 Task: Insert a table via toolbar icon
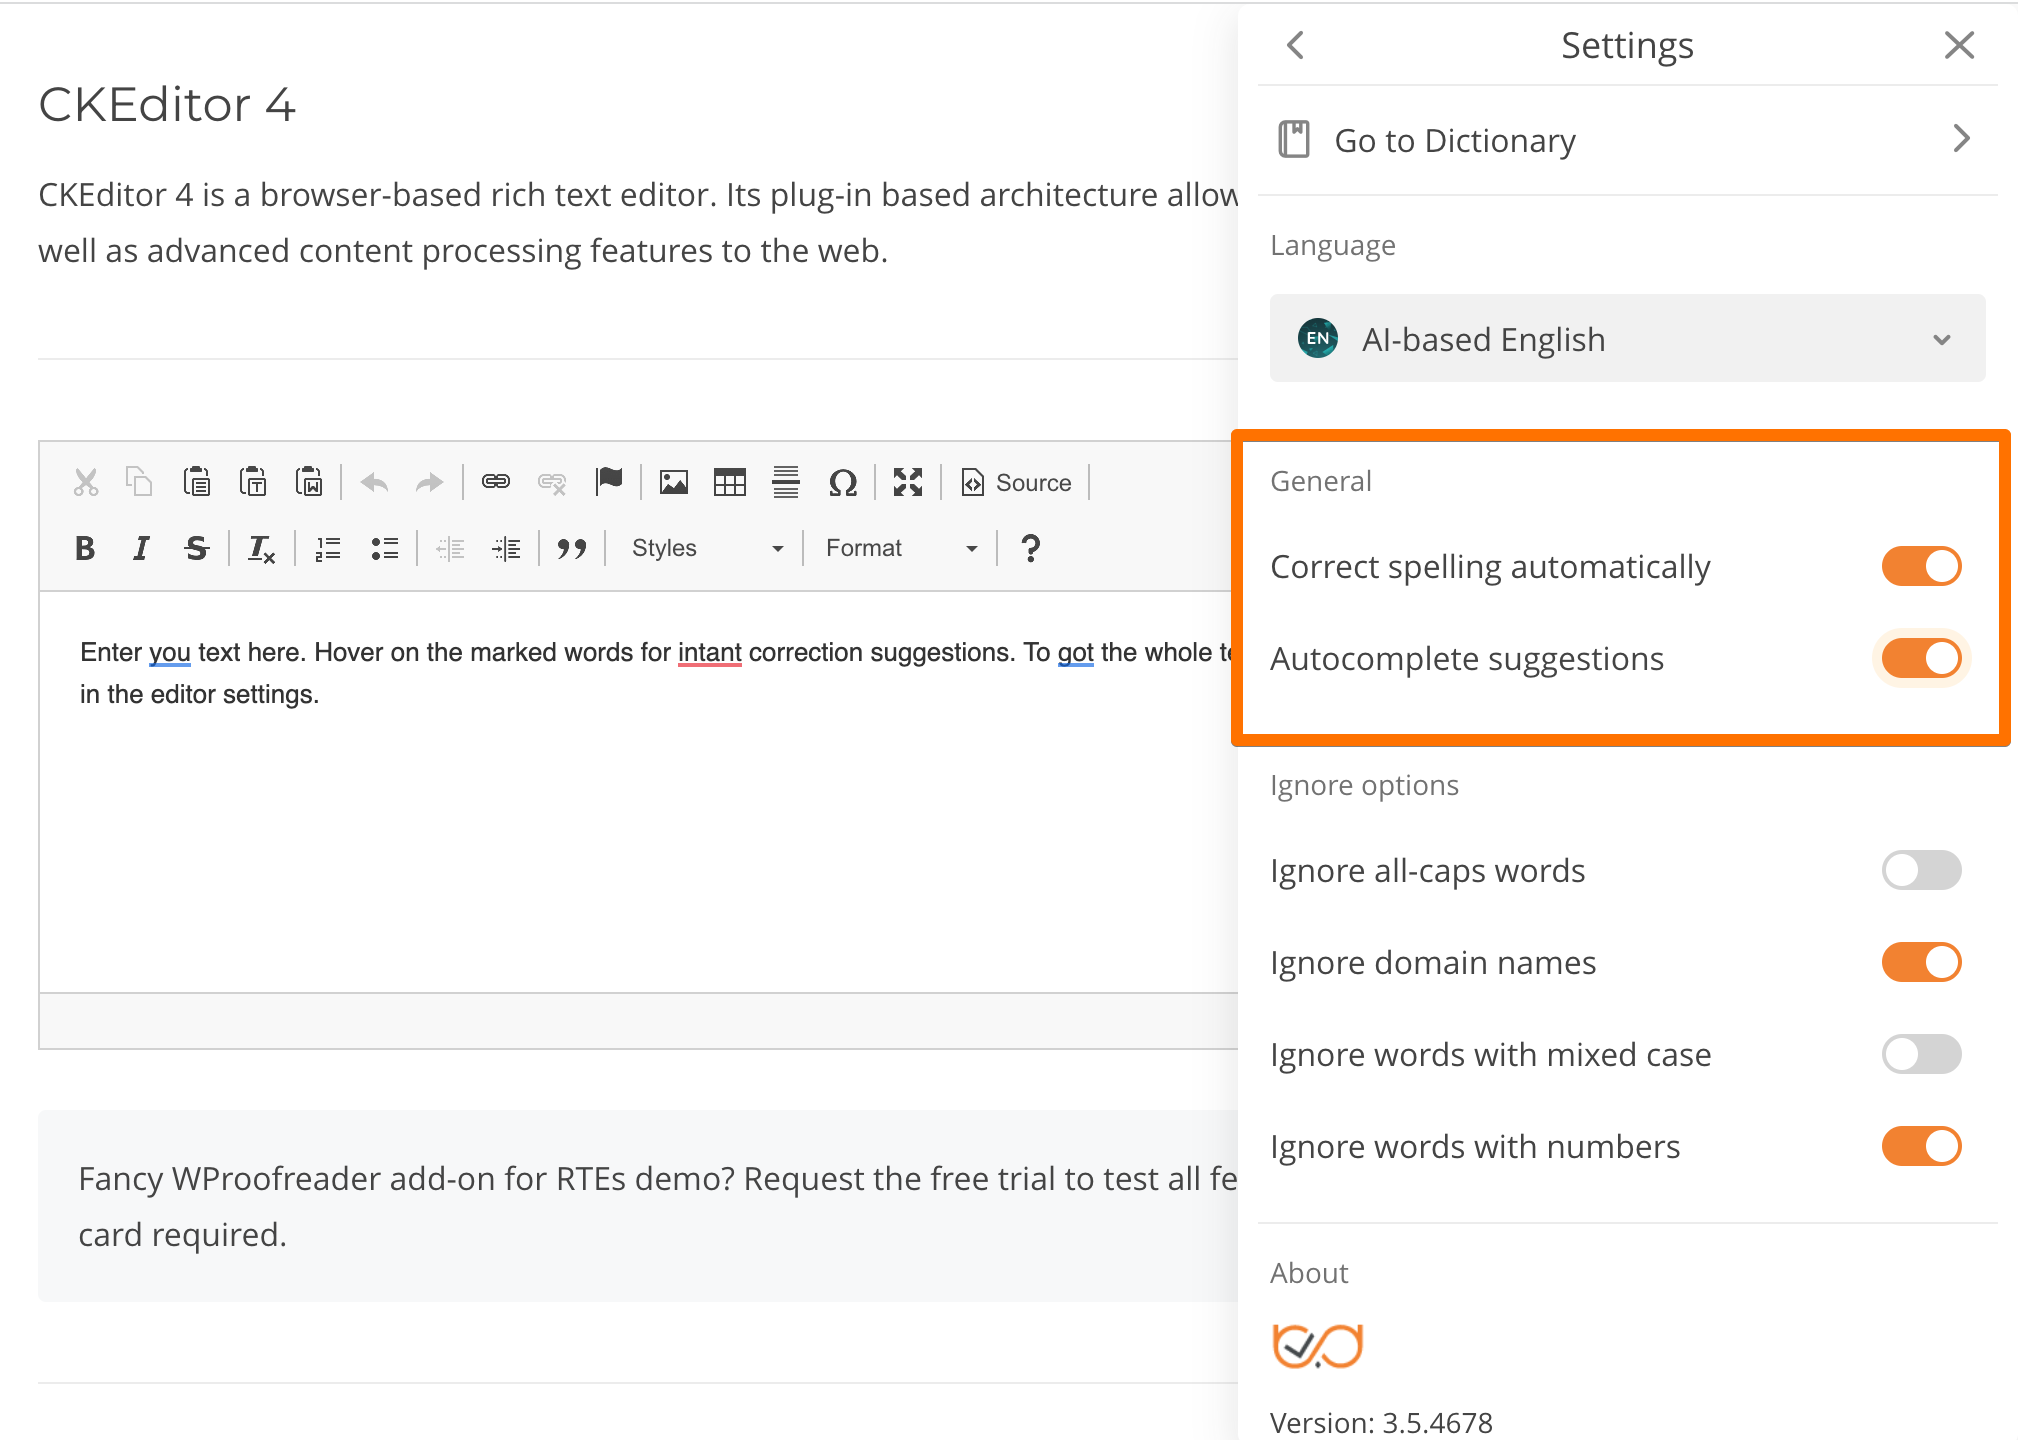click(x=729, y=483)
